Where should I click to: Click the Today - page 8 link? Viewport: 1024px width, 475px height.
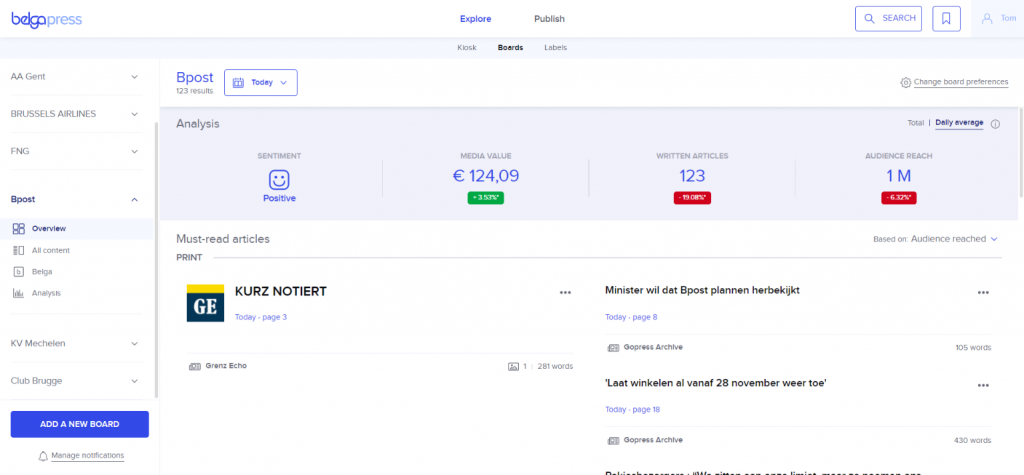click(x=632, y=317)
